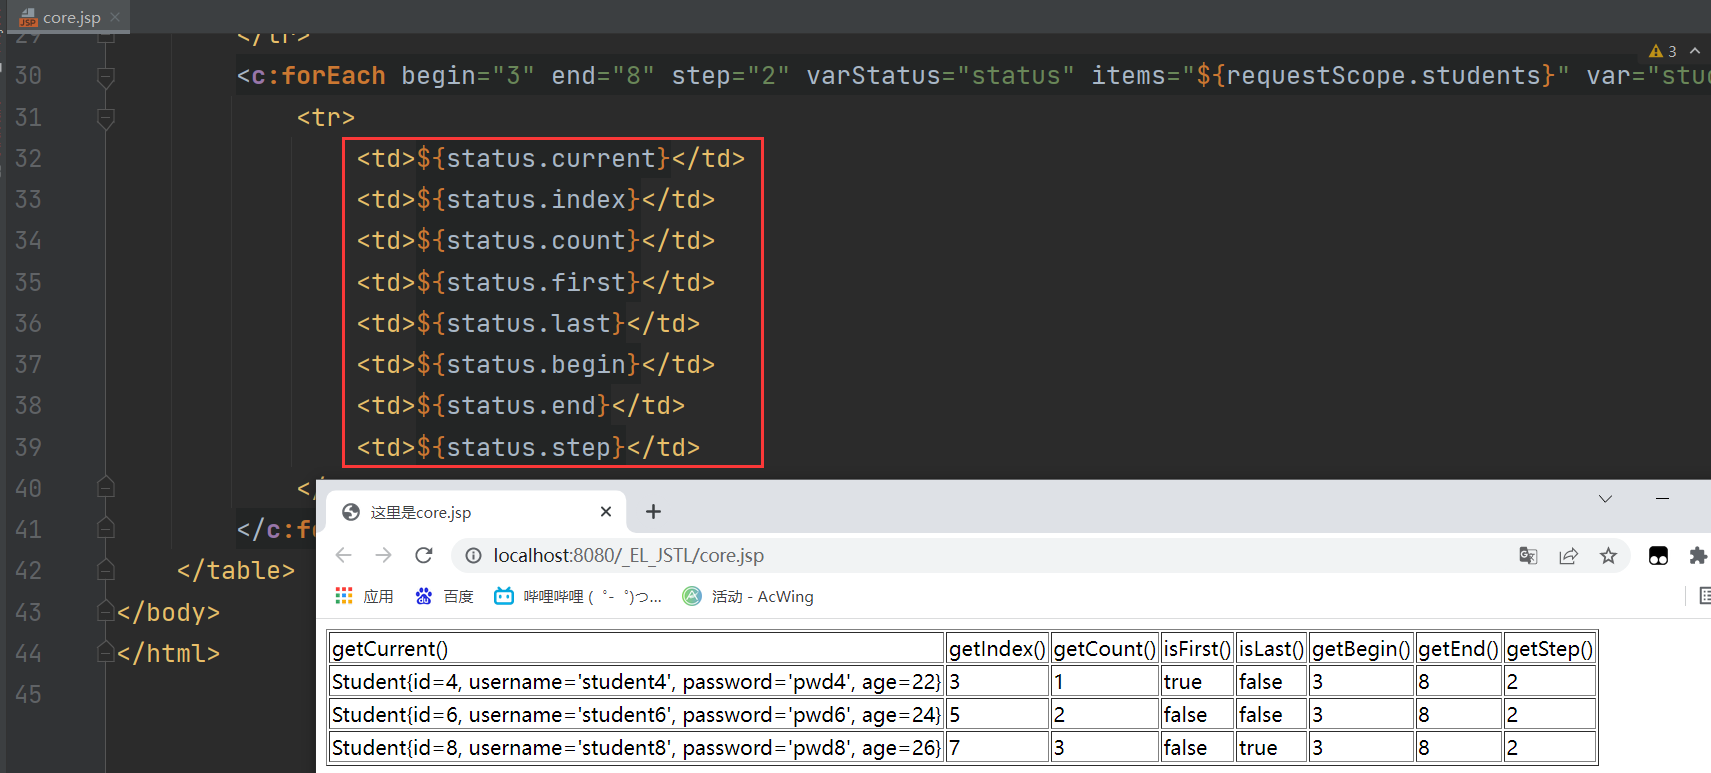The height and width of the screenshot is (773, 1711).
Task: Open a new browser tab
Action: tap(653, 512)
